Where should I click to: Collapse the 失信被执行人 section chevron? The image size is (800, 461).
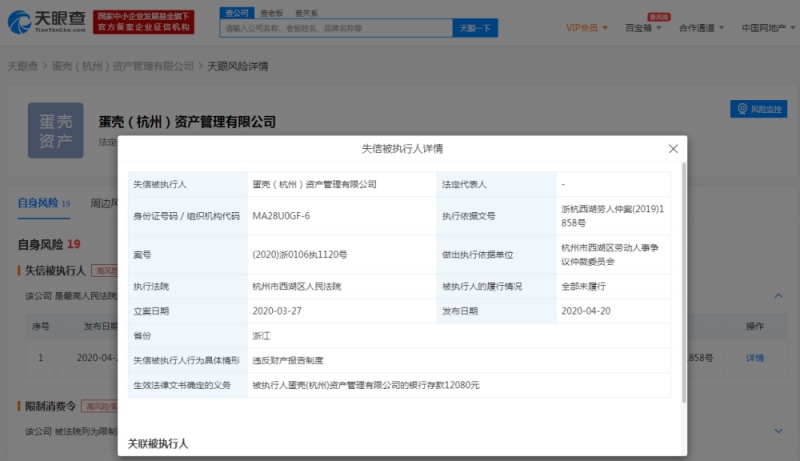coord(778,296)
